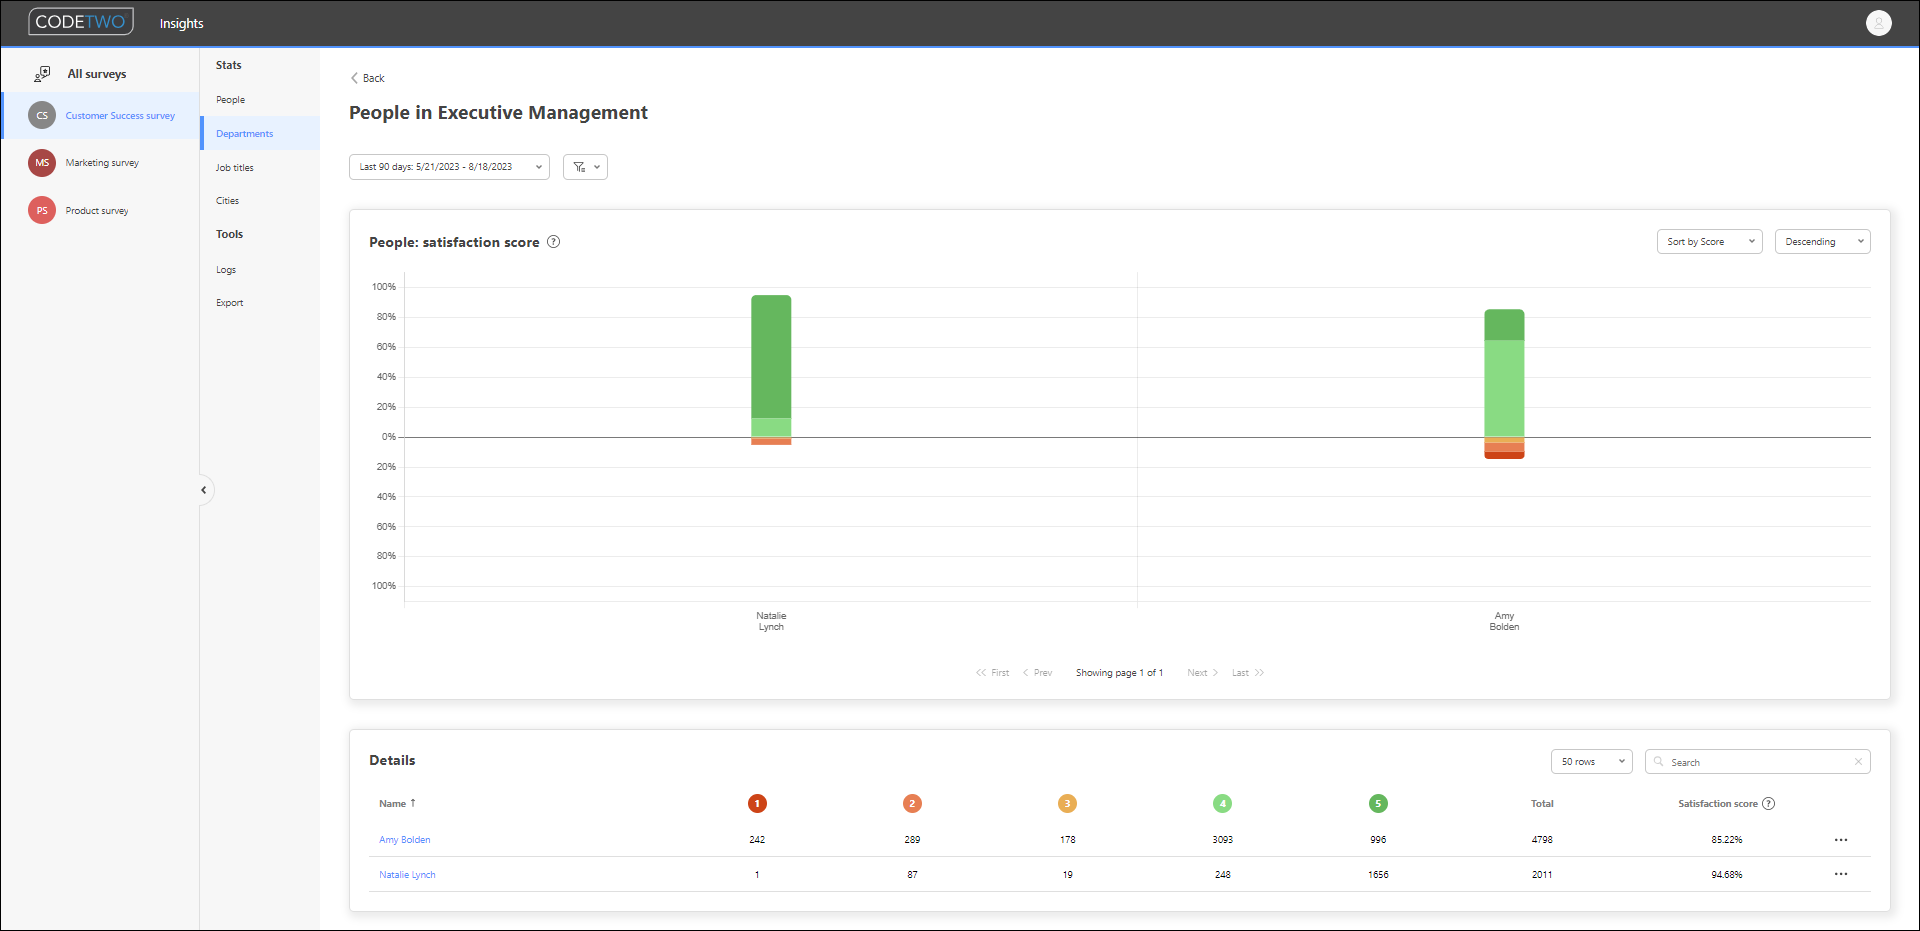
Task: Click Natalie Lynch's total 2011
Action: (x=1542, y=875)
